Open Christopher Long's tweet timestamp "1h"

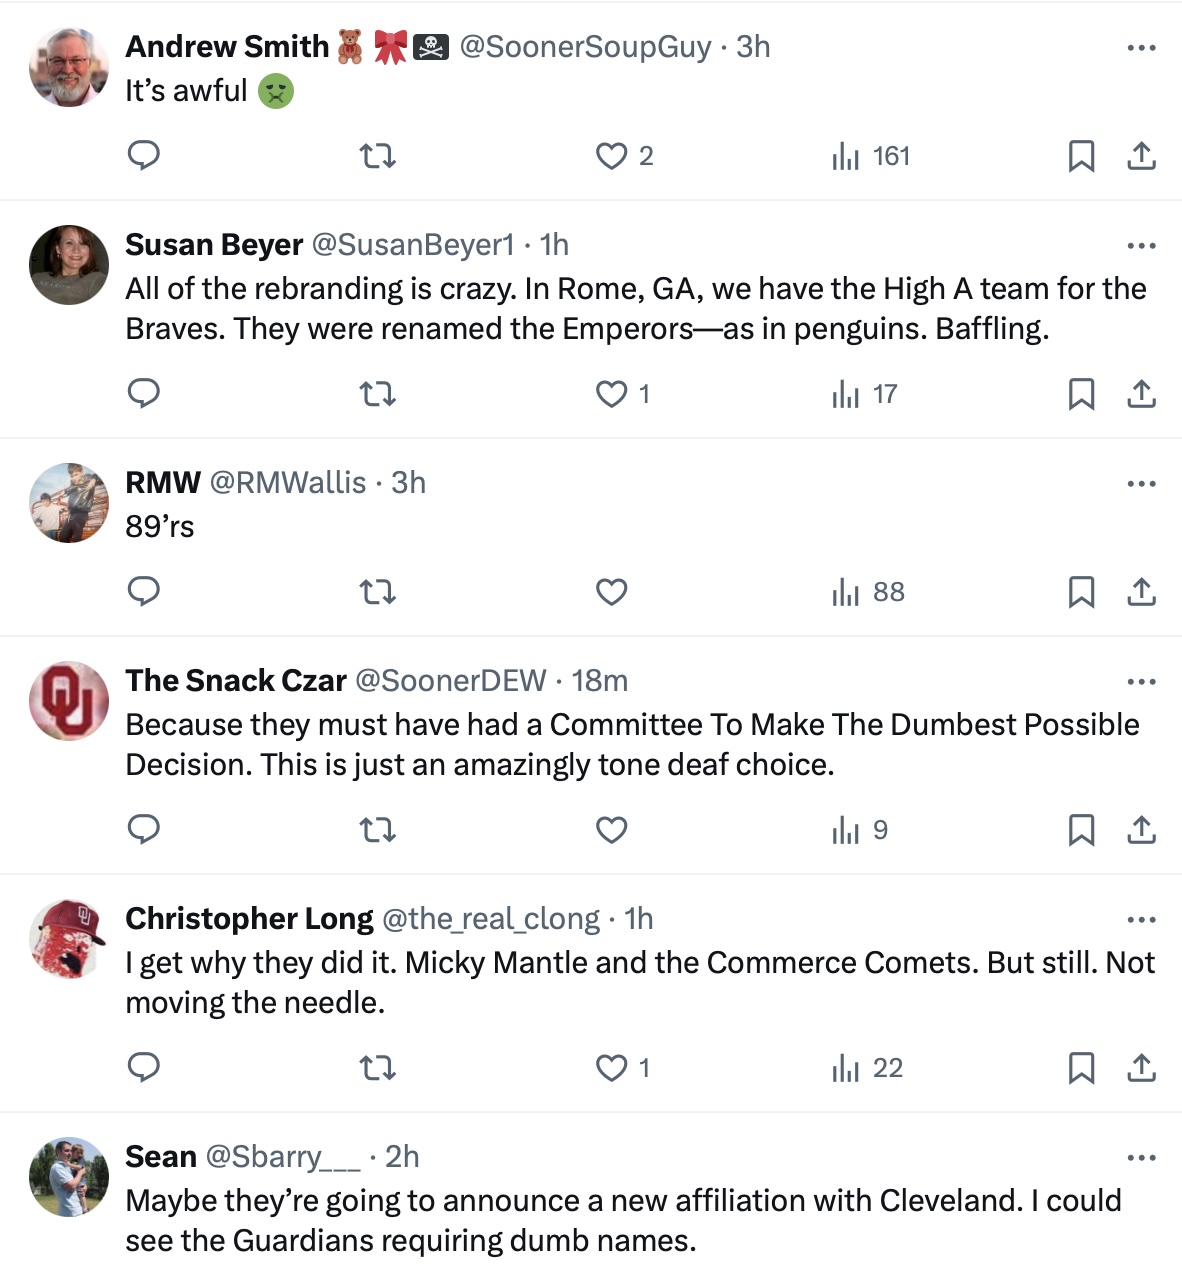pyautogui.click(x=638, y=919)
